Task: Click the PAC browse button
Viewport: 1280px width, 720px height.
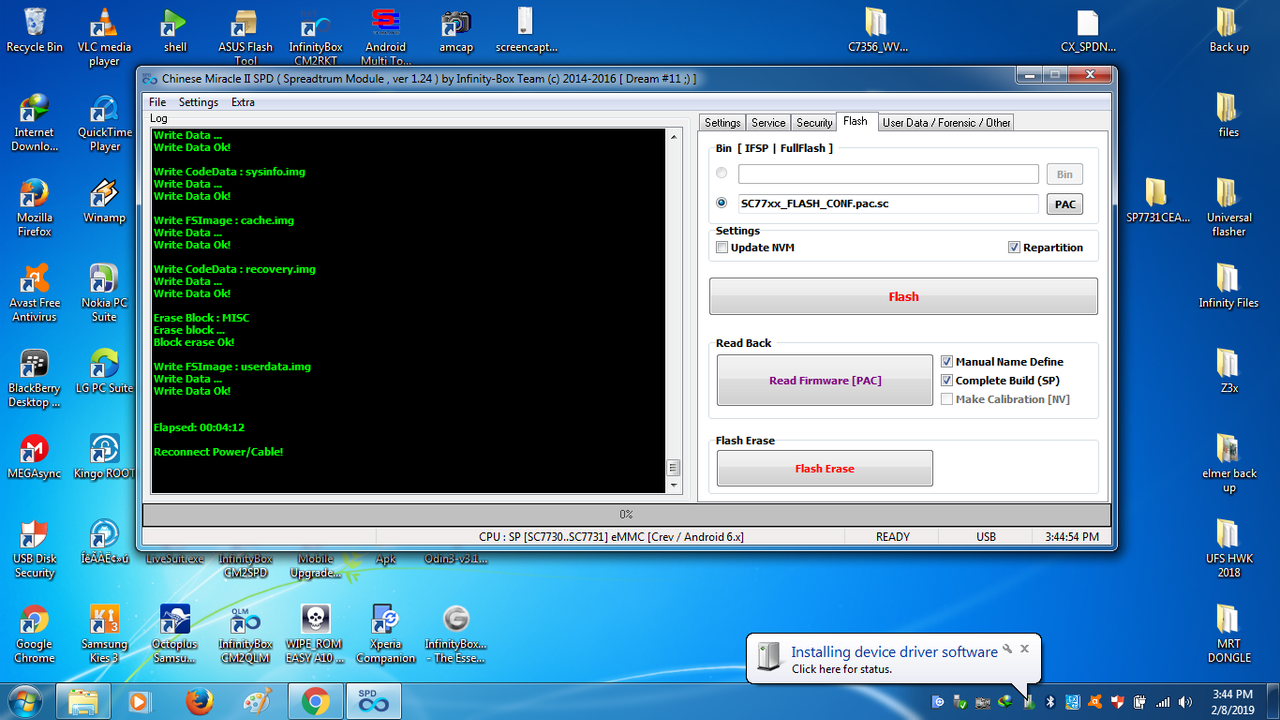Action: click(x=1065, y=204)
